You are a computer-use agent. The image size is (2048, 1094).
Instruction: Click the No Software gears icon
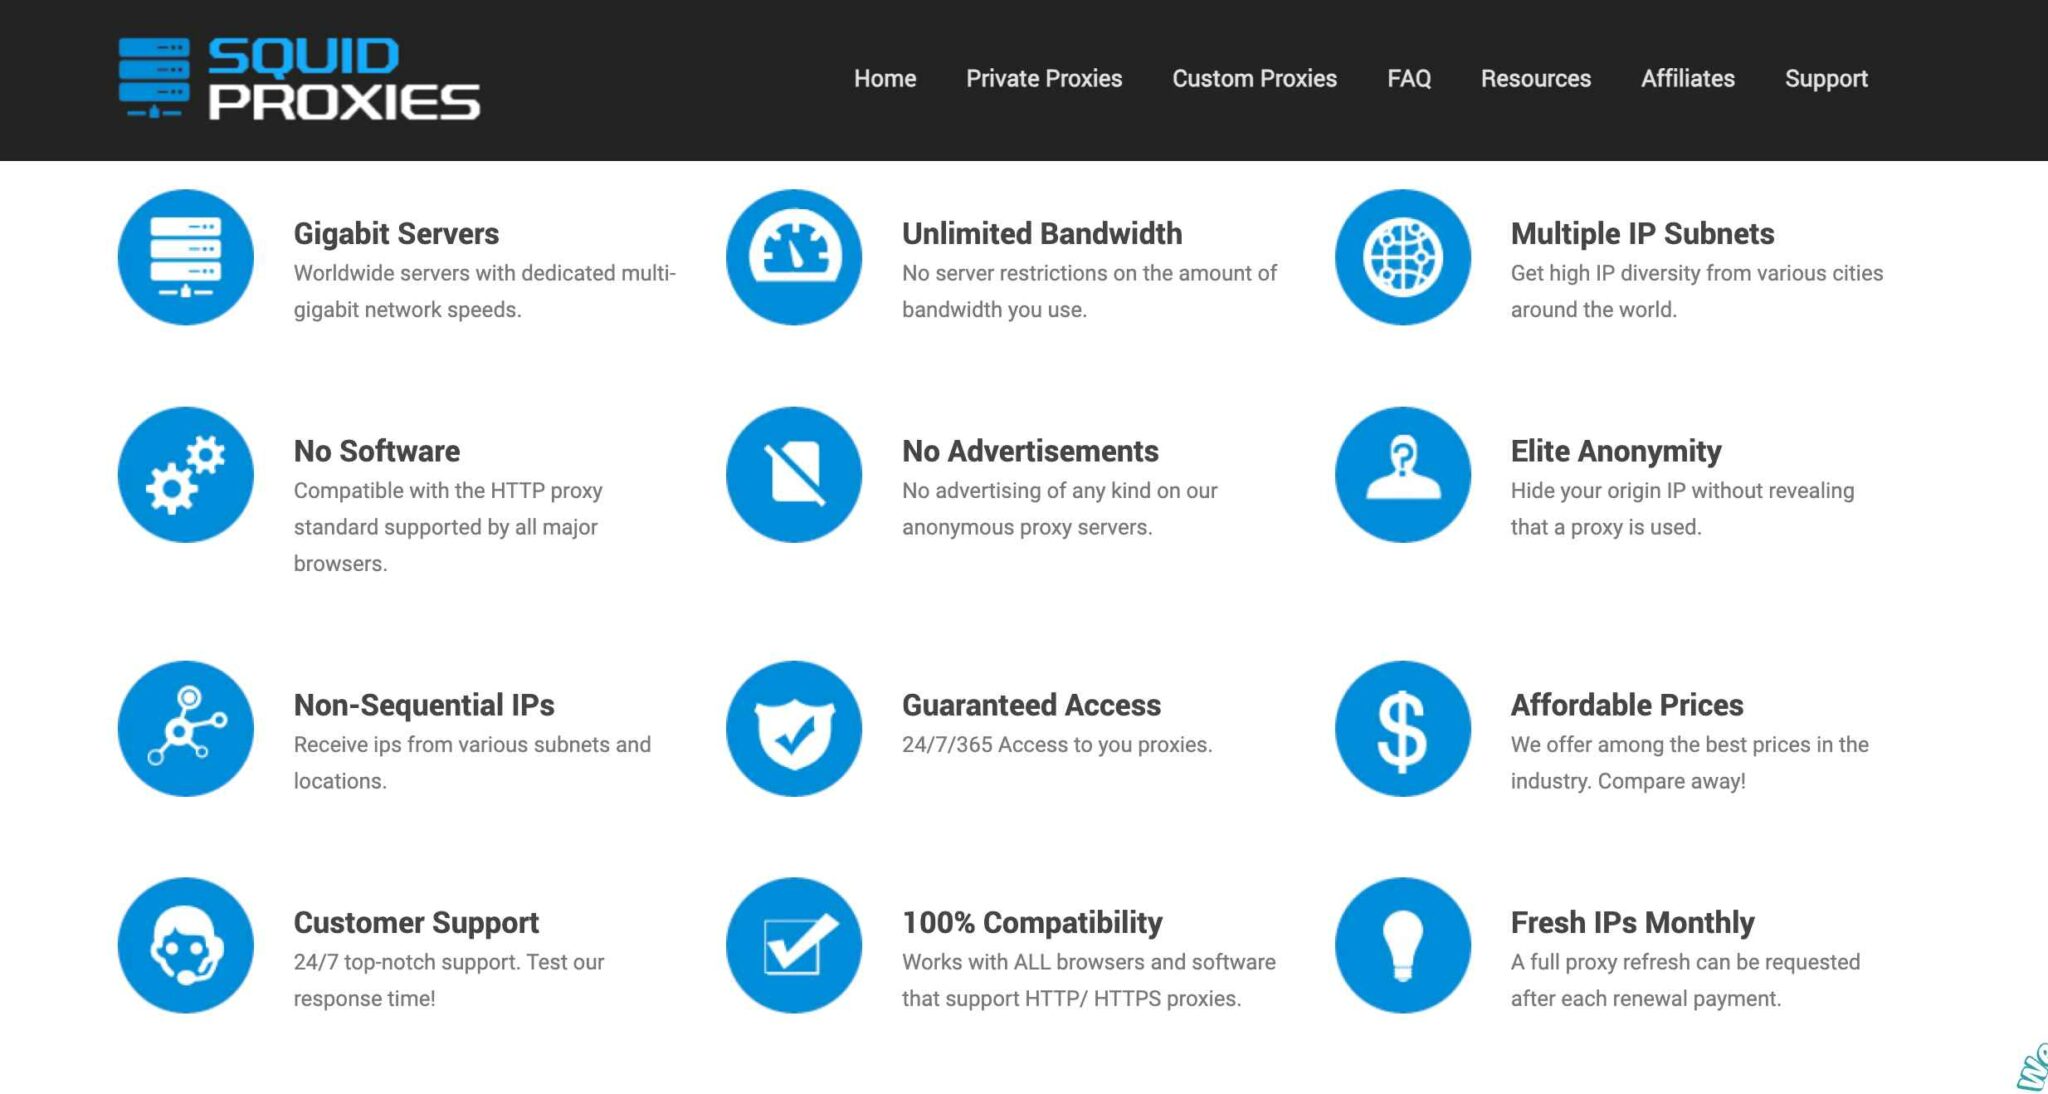point(184,474)
